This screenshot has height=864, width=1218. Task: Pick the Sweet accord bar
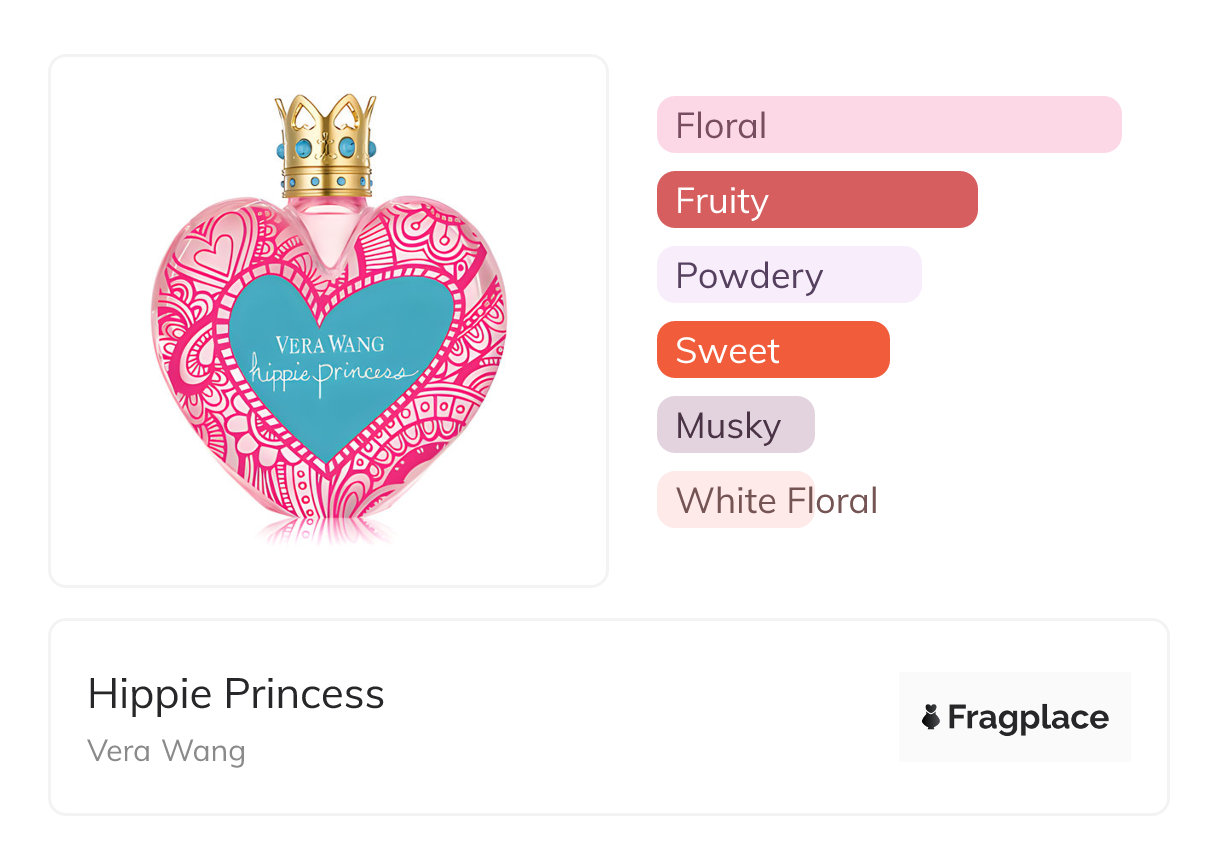click(772, 350)
